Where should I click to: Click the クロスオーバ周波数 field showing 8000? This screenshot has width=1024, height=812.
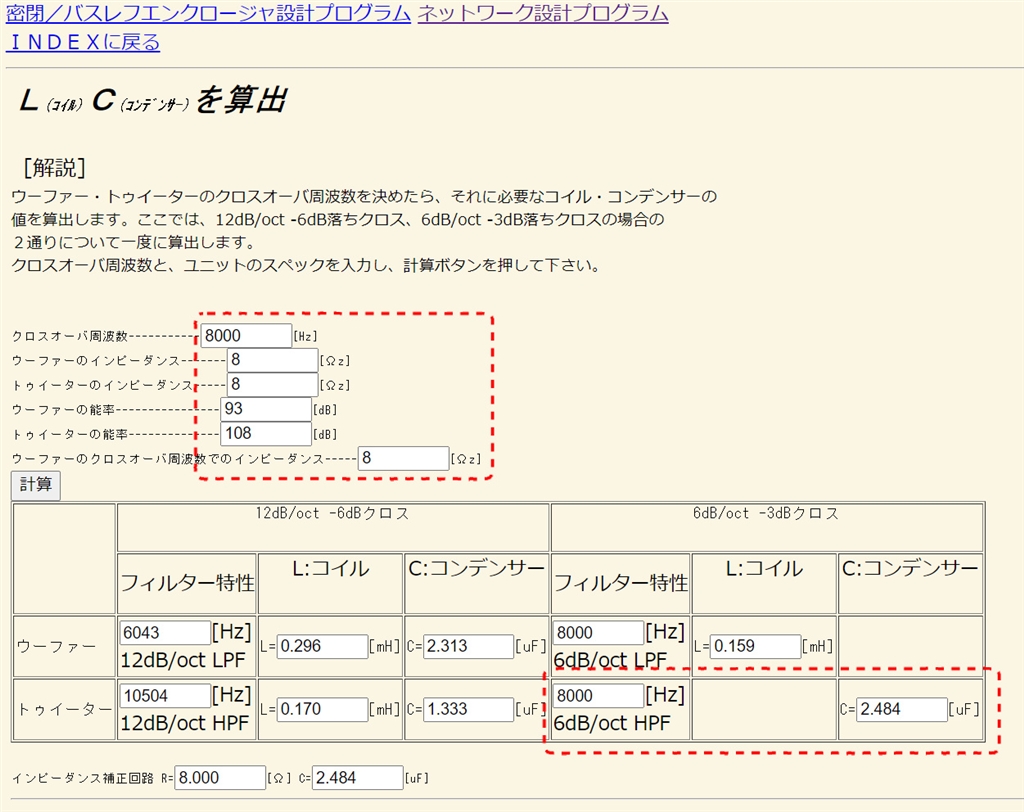coord(246,335)
